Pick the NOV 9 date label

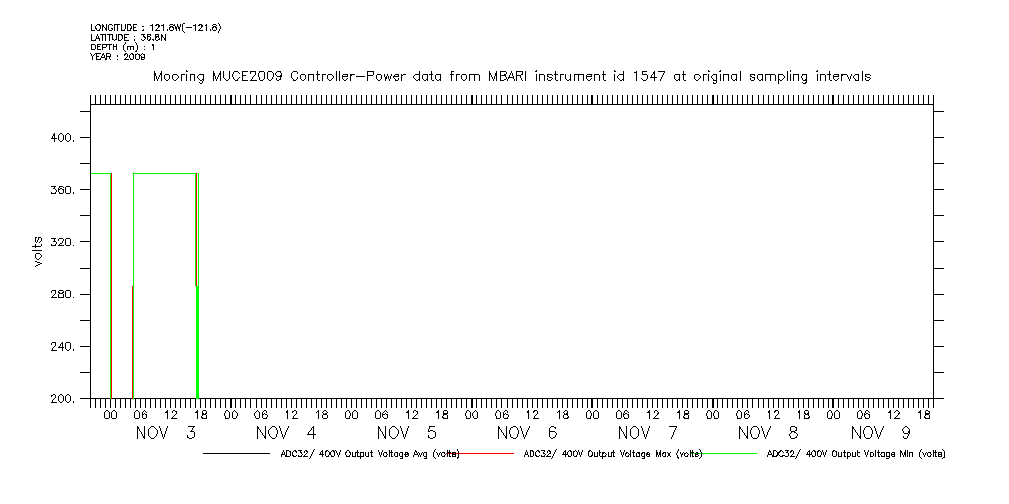point(881,433)
